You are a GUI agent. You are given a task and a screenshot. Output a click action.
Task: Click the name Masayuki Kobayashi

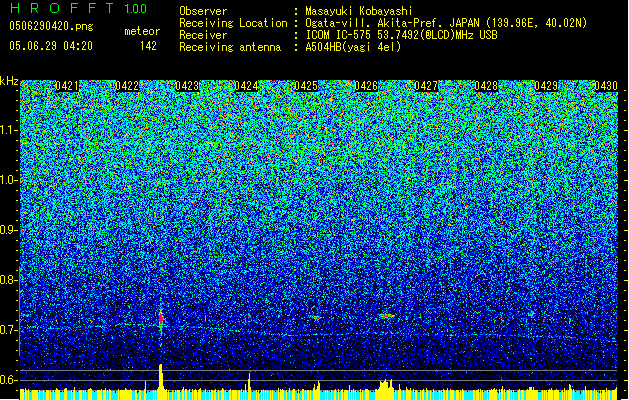pos(359,11)
